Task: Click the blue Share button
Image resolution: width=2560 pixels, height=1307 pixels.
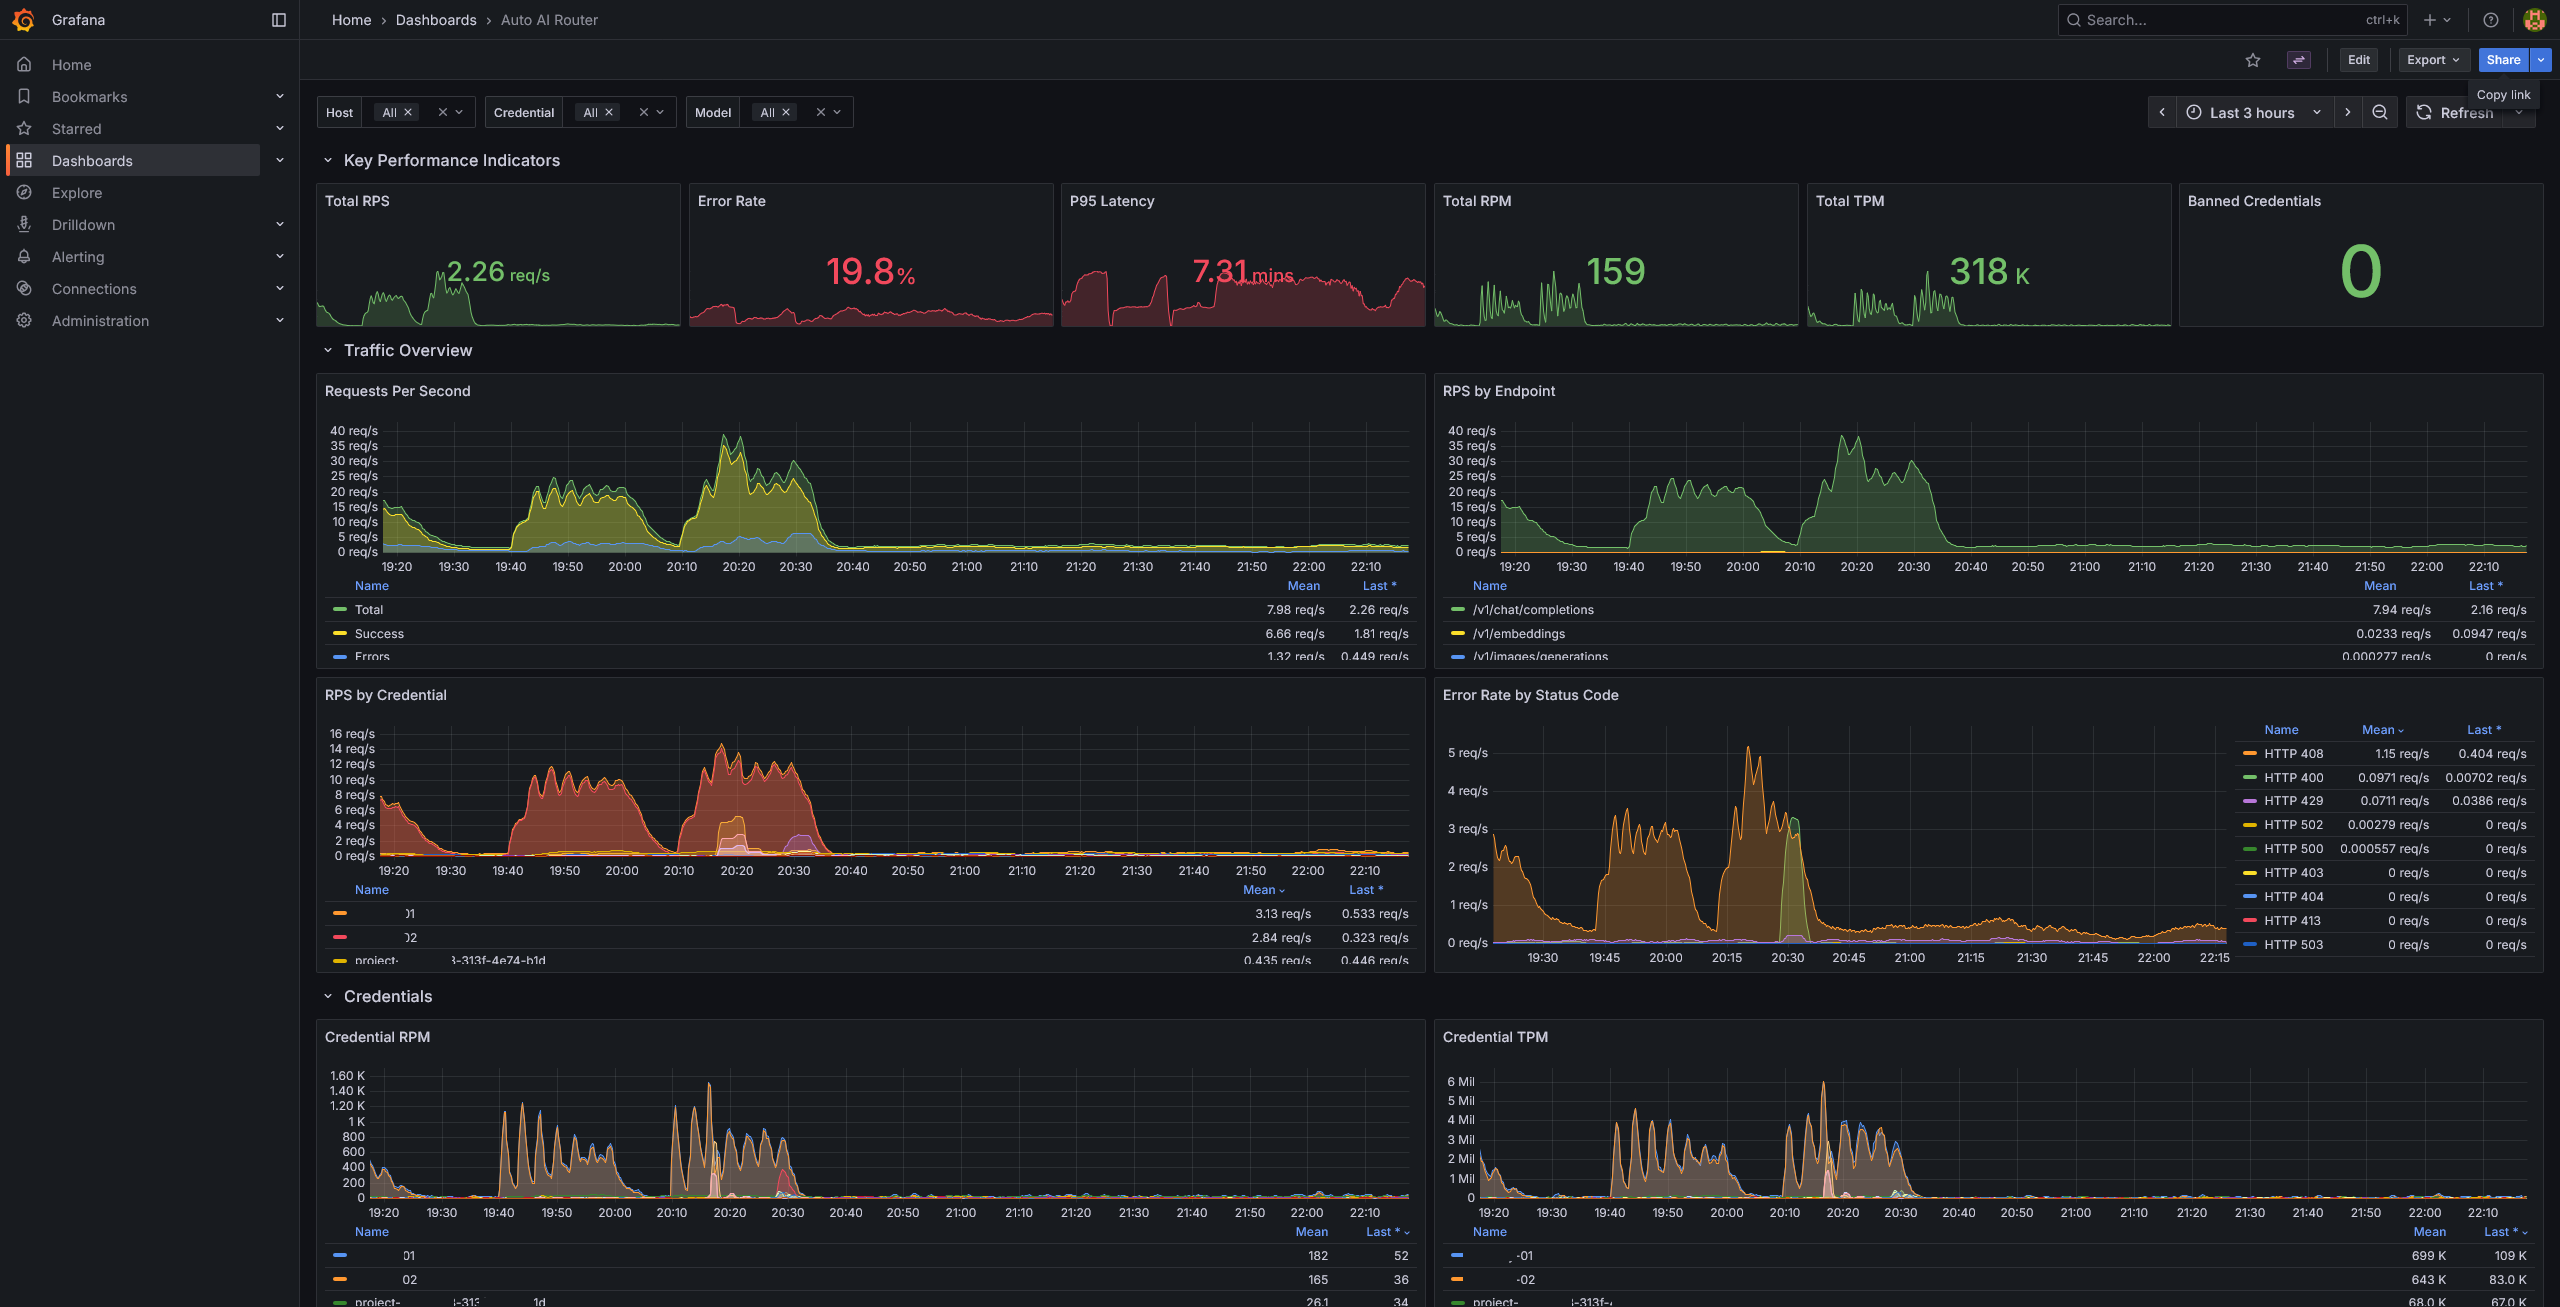Action: pos(2504,60)
